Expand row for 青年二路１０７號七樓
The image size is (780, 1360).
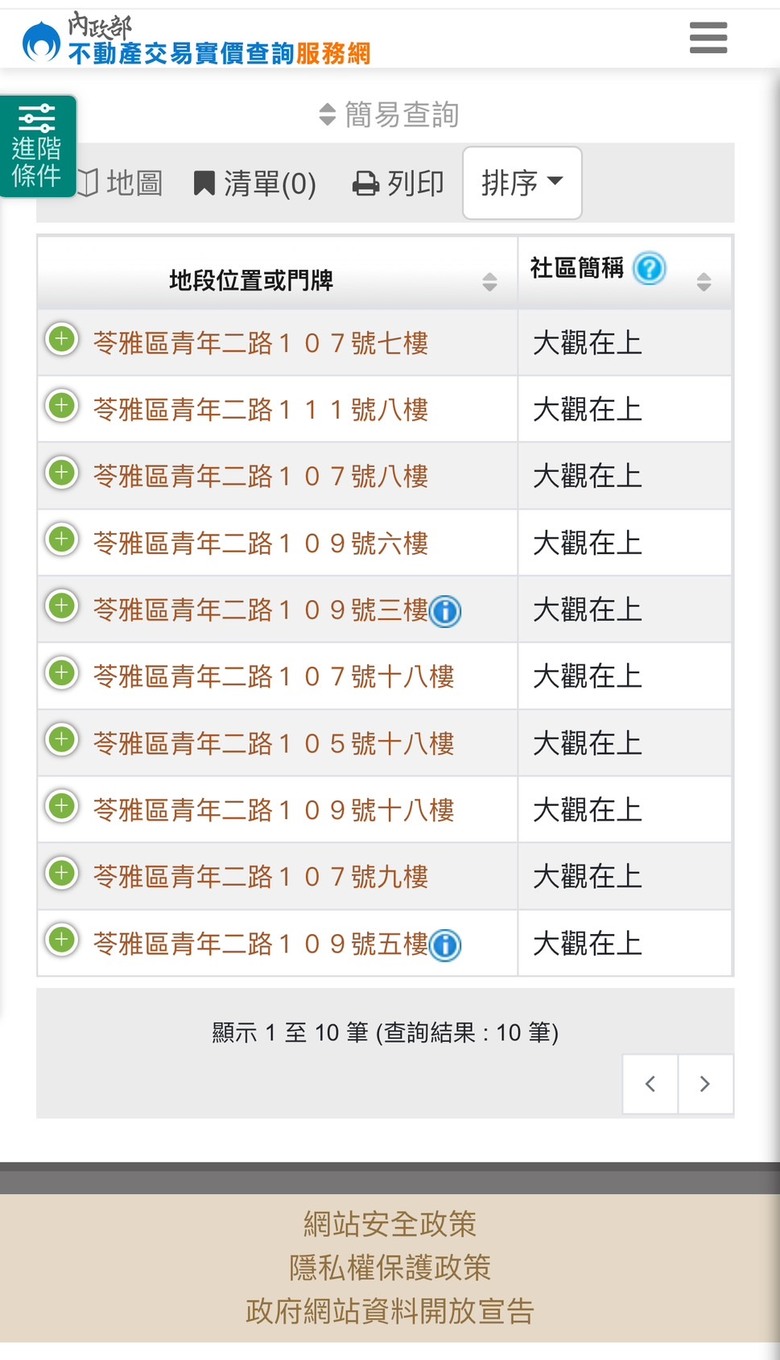[x=61, y=339]
